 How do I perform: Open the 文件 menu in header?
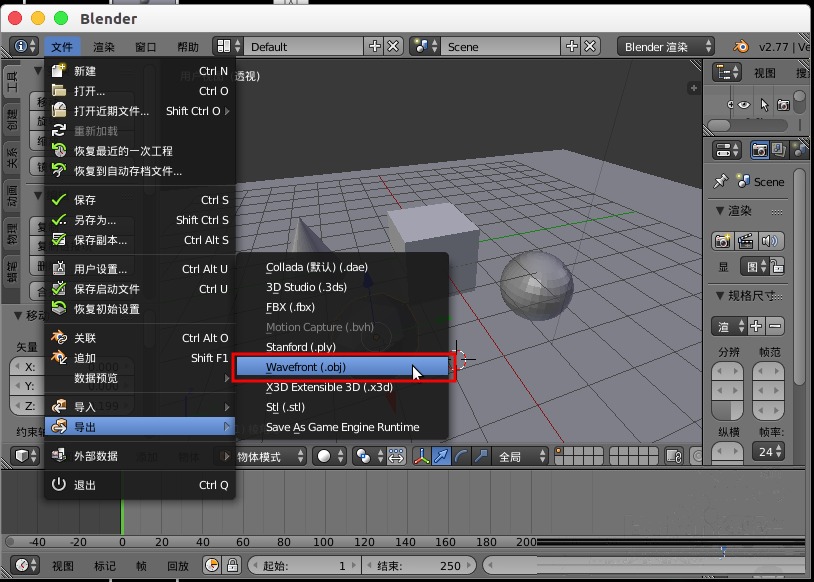(x=62, y=47)
